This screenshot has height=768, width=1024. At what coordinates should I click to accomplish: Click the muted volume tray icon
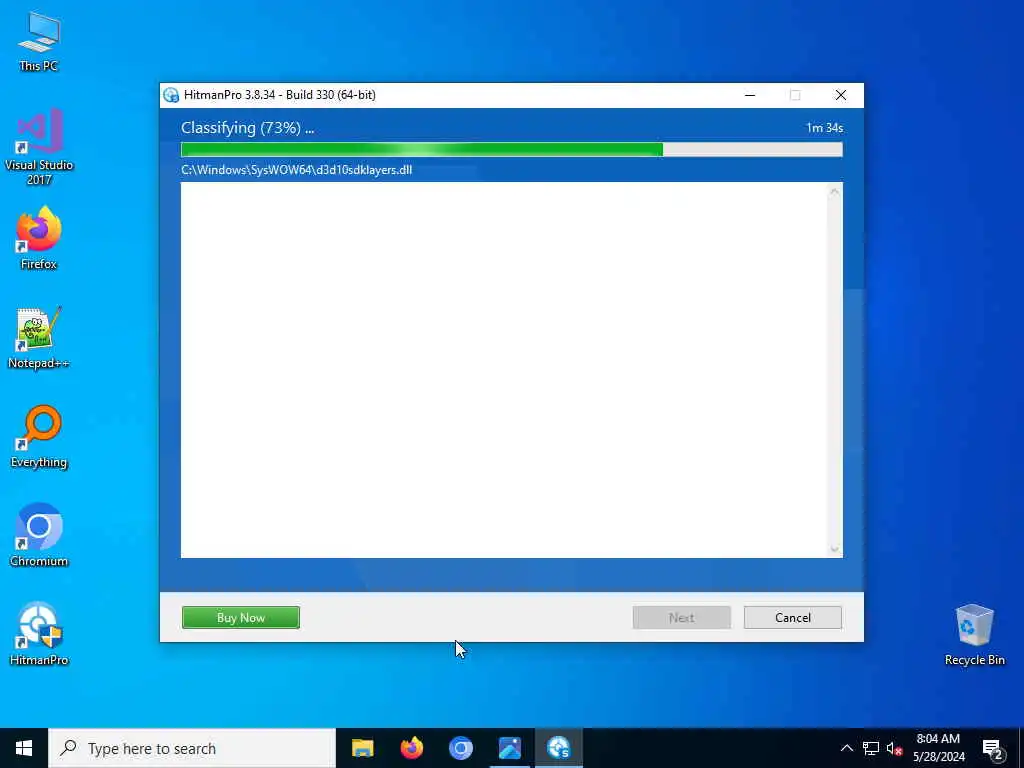tap(894, 748)
